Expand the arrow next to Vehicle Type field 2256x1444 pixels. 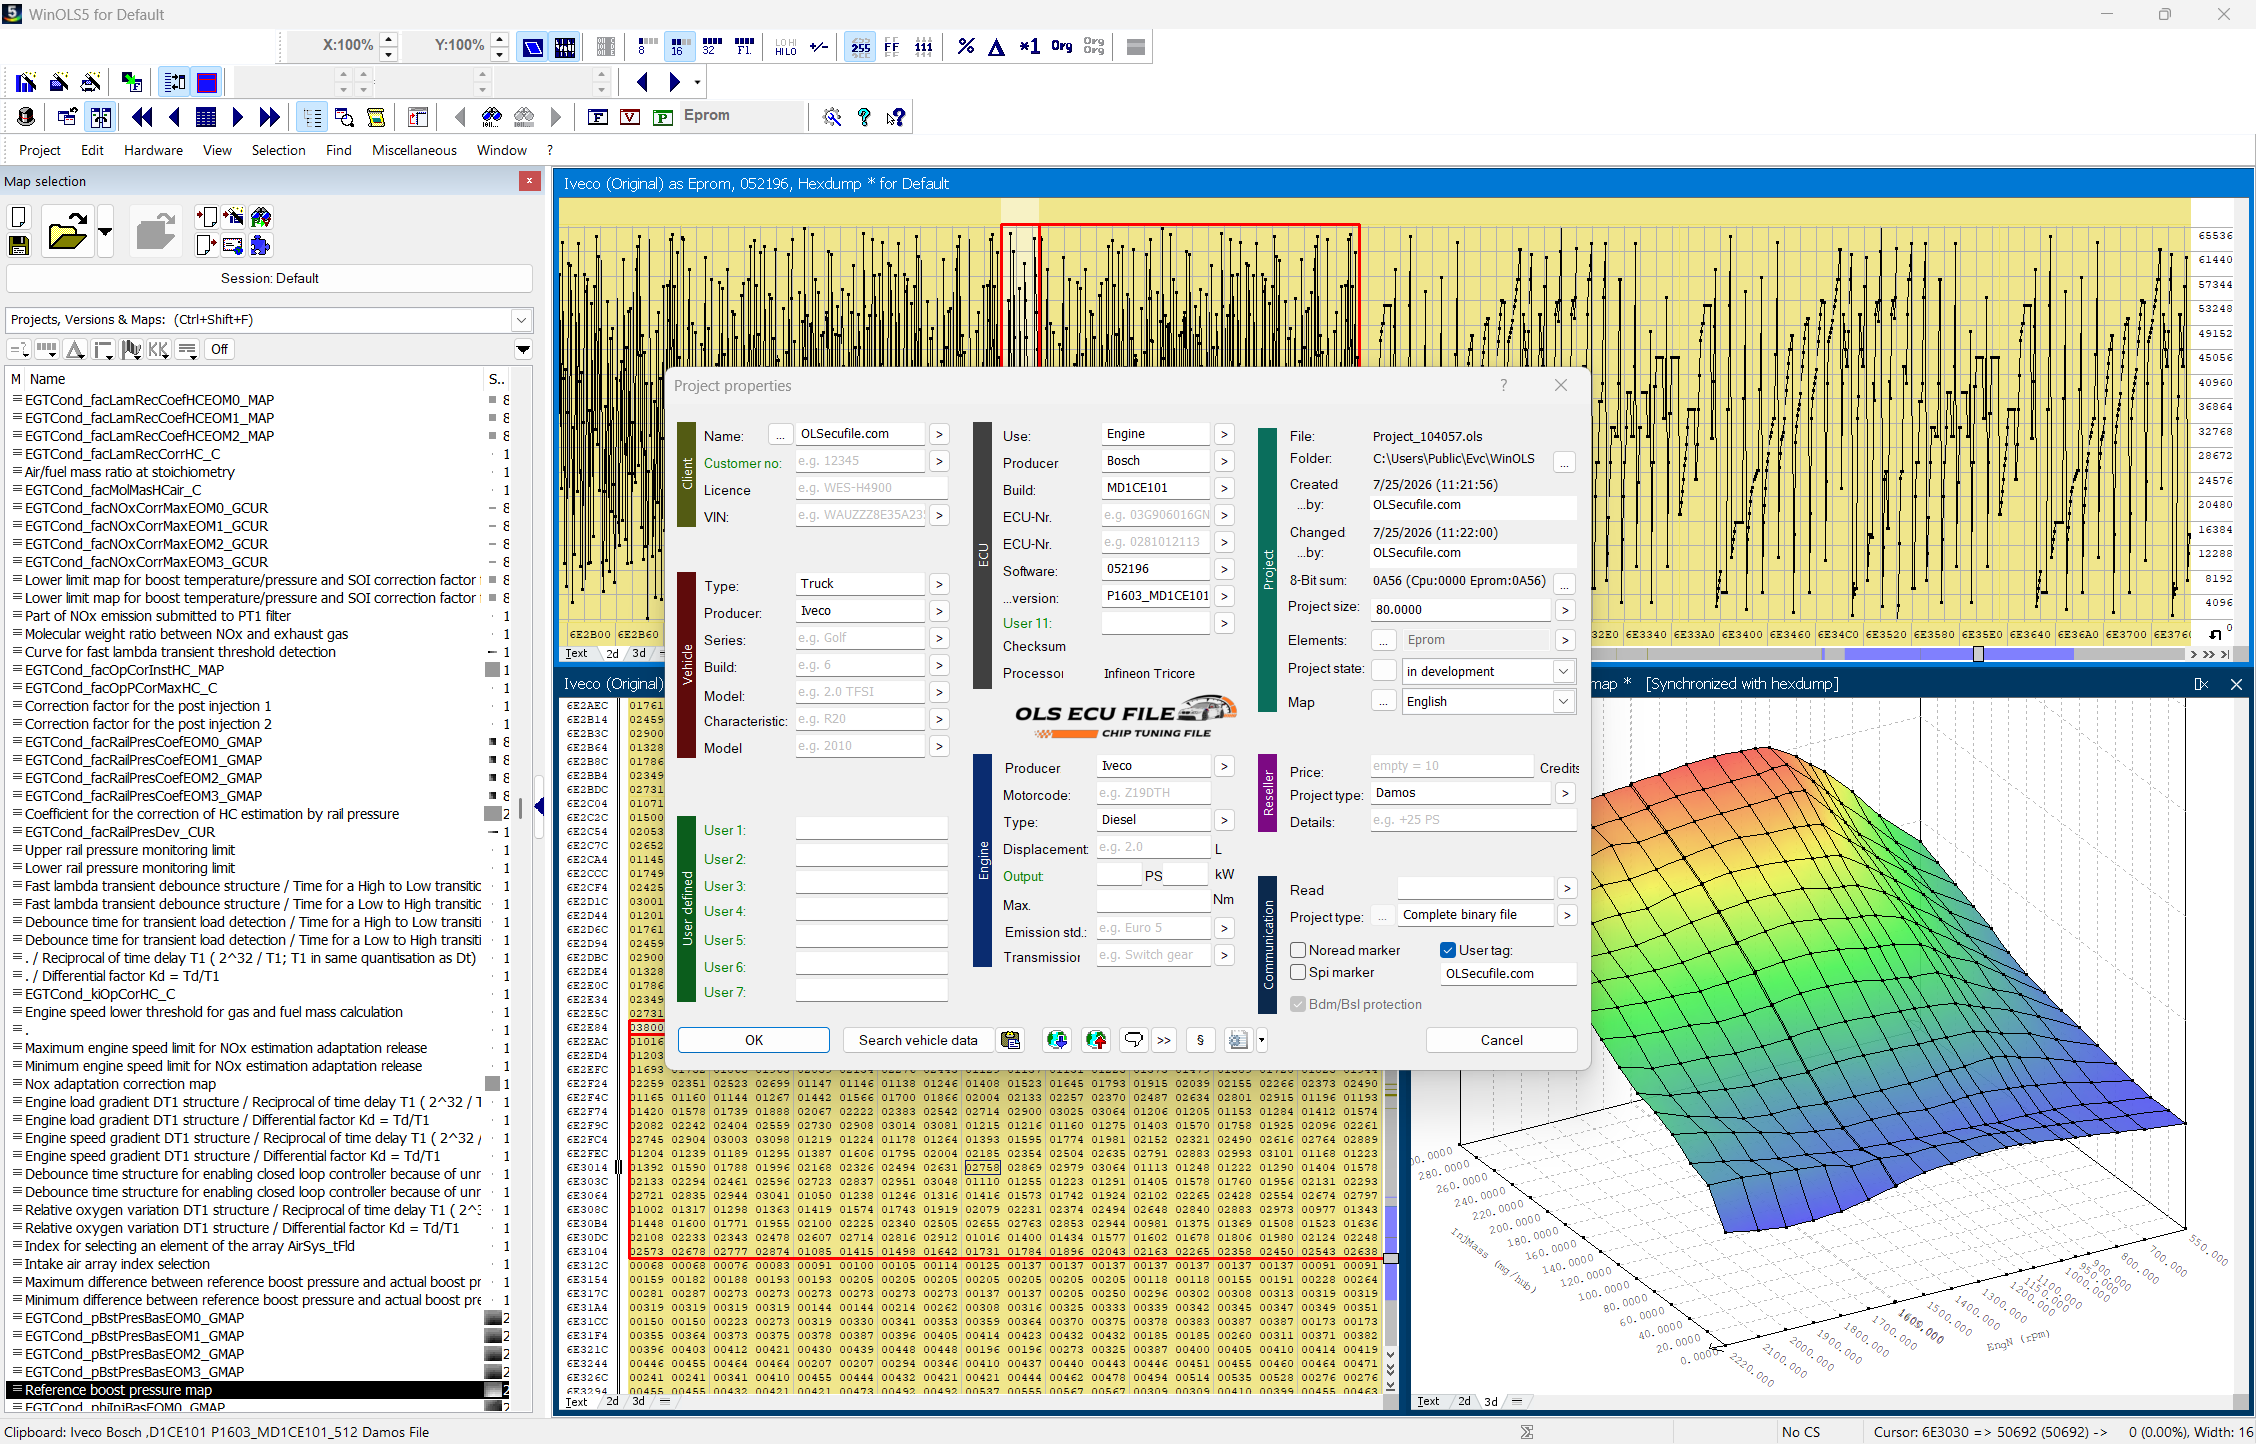click(x=939, y=584)
